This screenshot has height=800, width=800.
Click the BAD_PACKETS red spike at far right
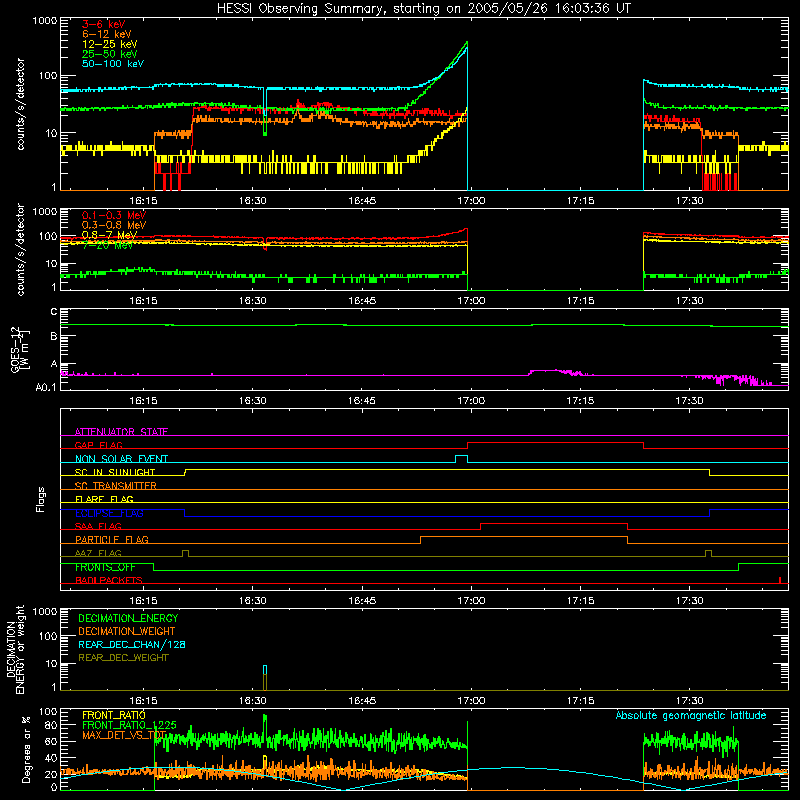tap(780, 580)
